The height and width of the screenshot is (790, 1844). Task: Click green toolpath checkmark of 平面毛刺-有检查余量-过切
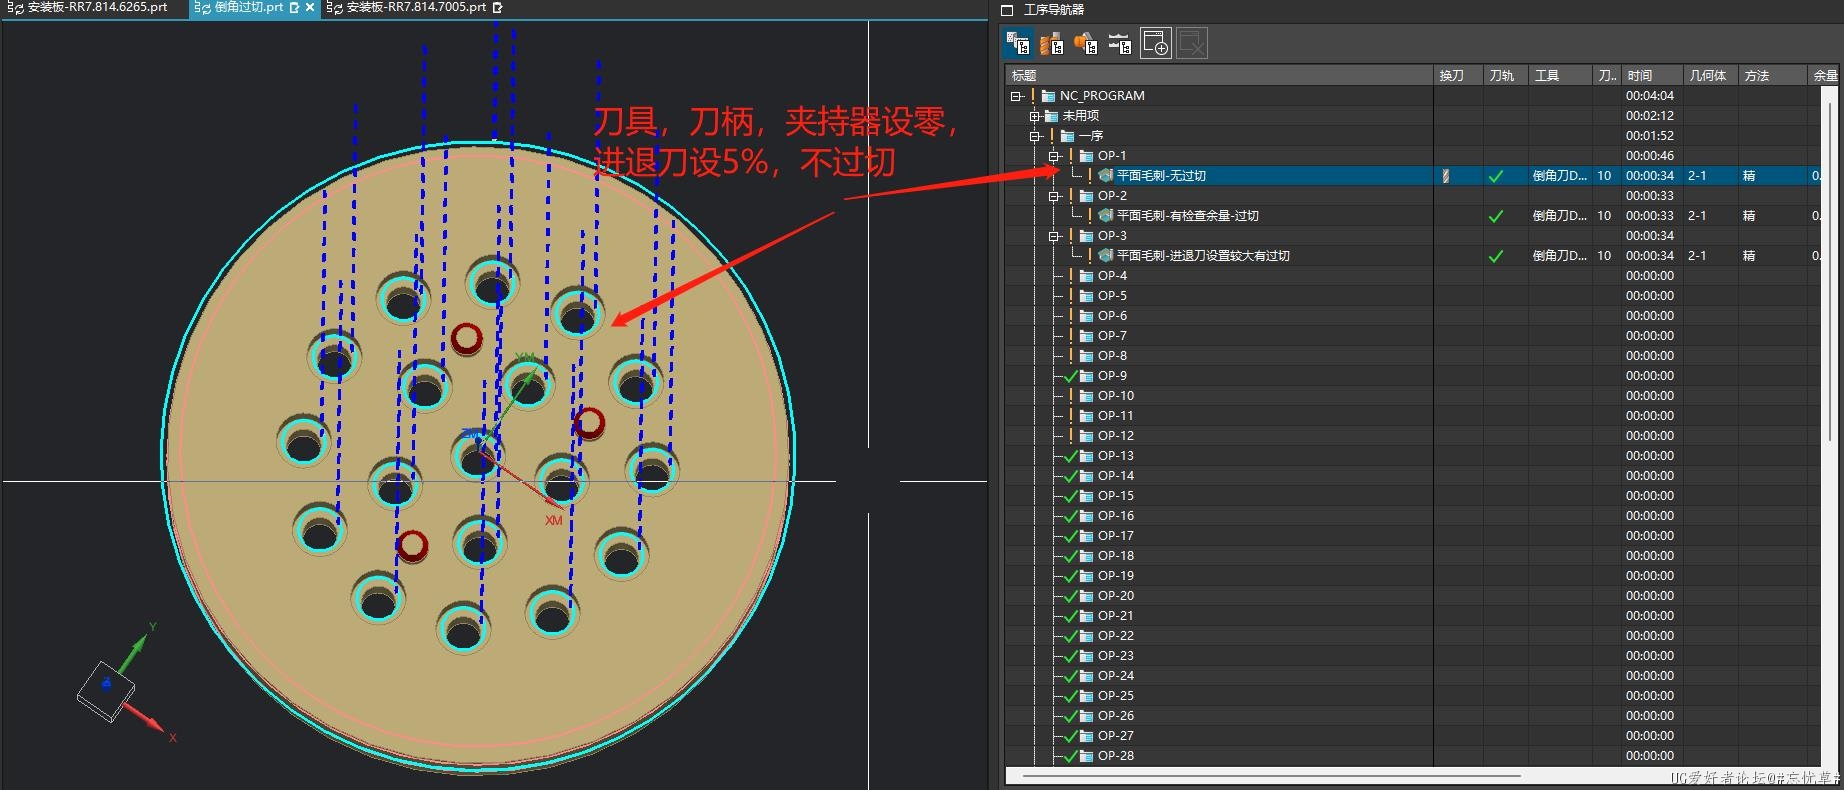(x=1496, y=216)
